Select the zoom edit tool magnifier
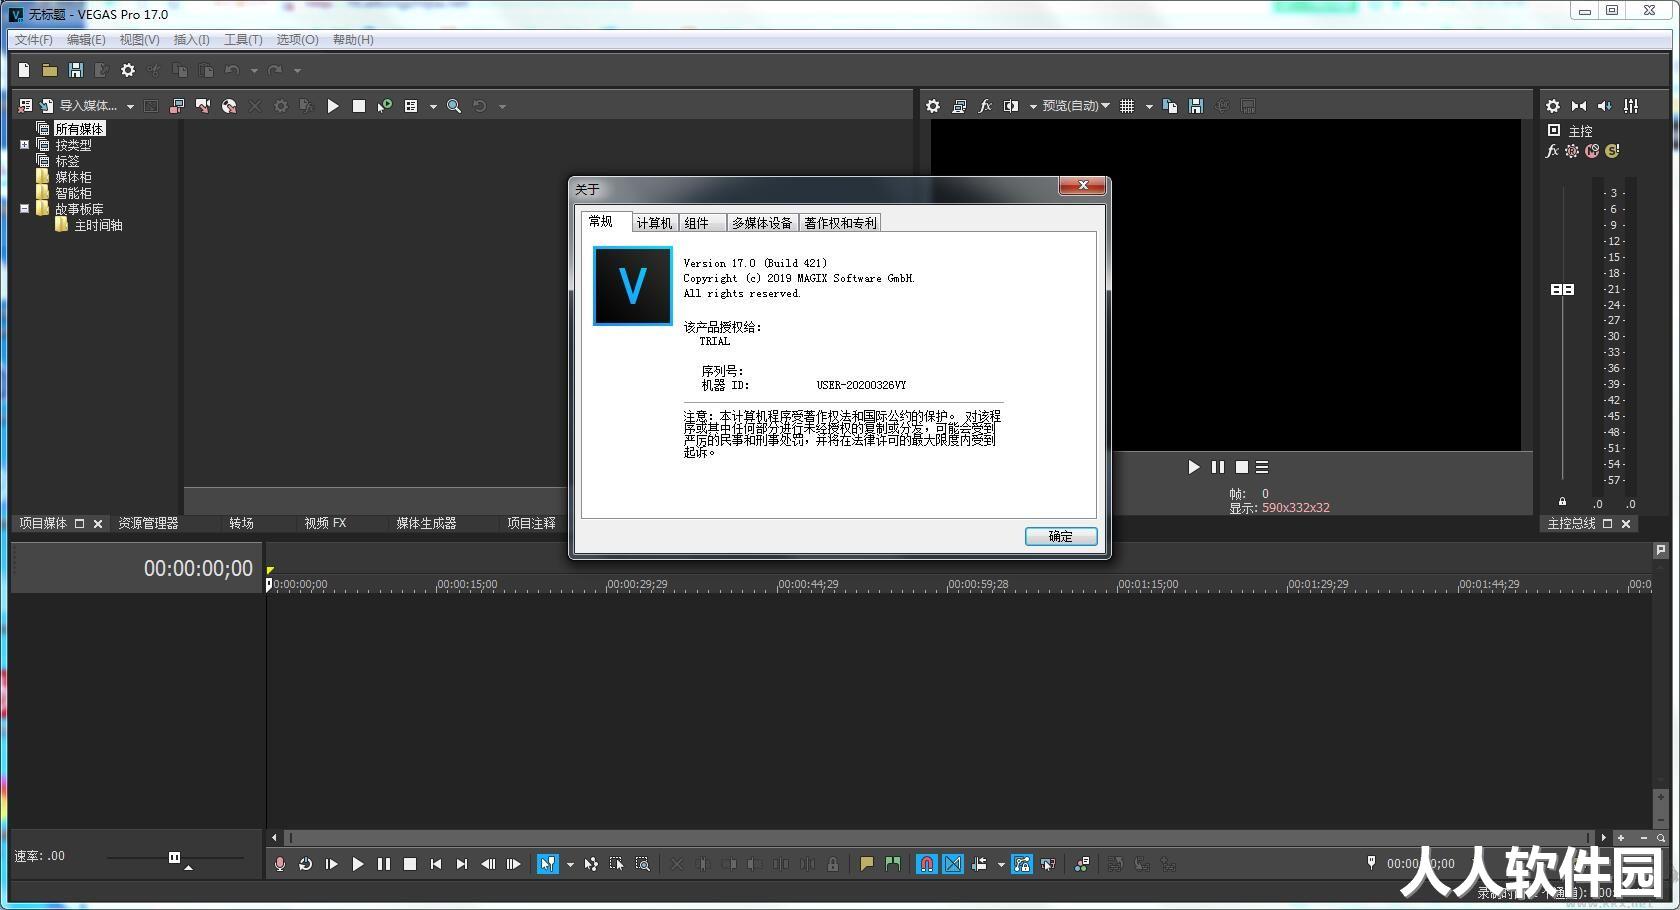This screenshot has width=1680, height=910. point(643,864)
